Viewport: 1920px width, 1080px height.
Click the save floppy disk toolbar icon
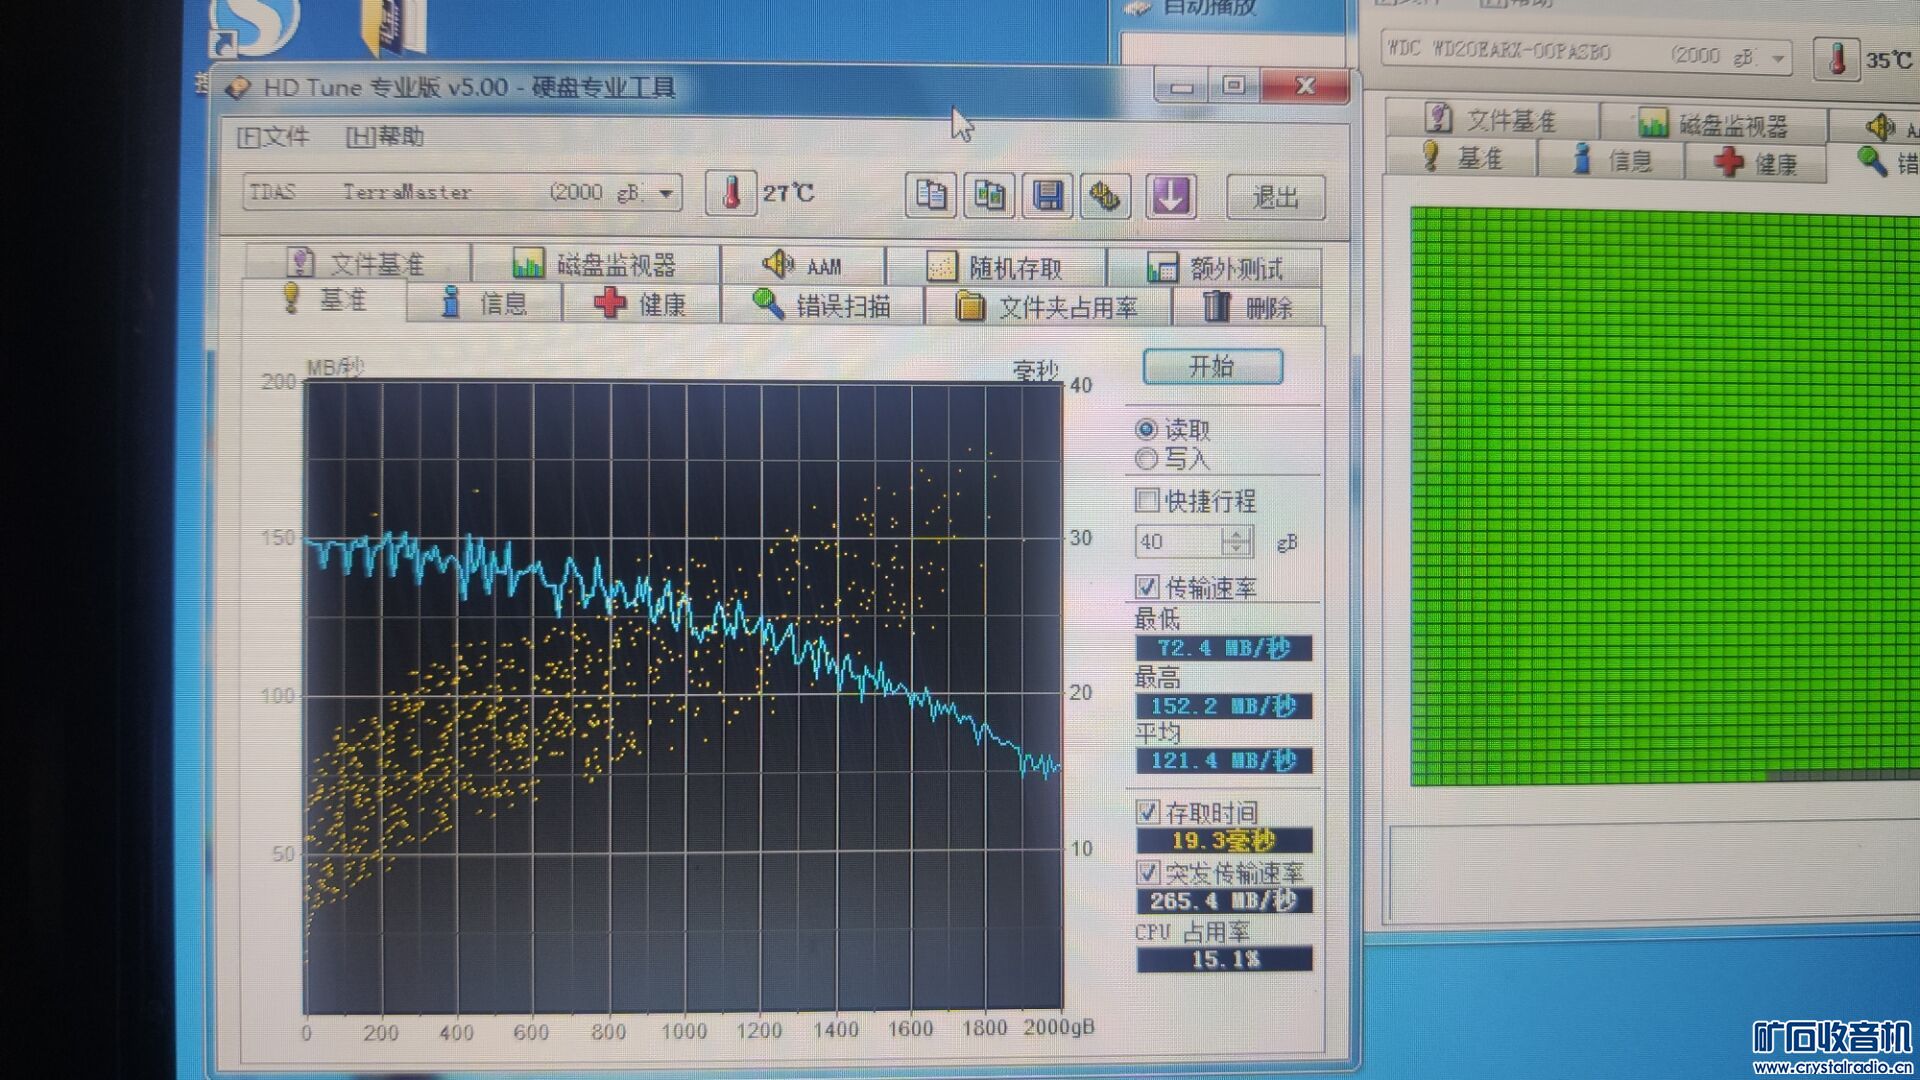pos(1047,195)
